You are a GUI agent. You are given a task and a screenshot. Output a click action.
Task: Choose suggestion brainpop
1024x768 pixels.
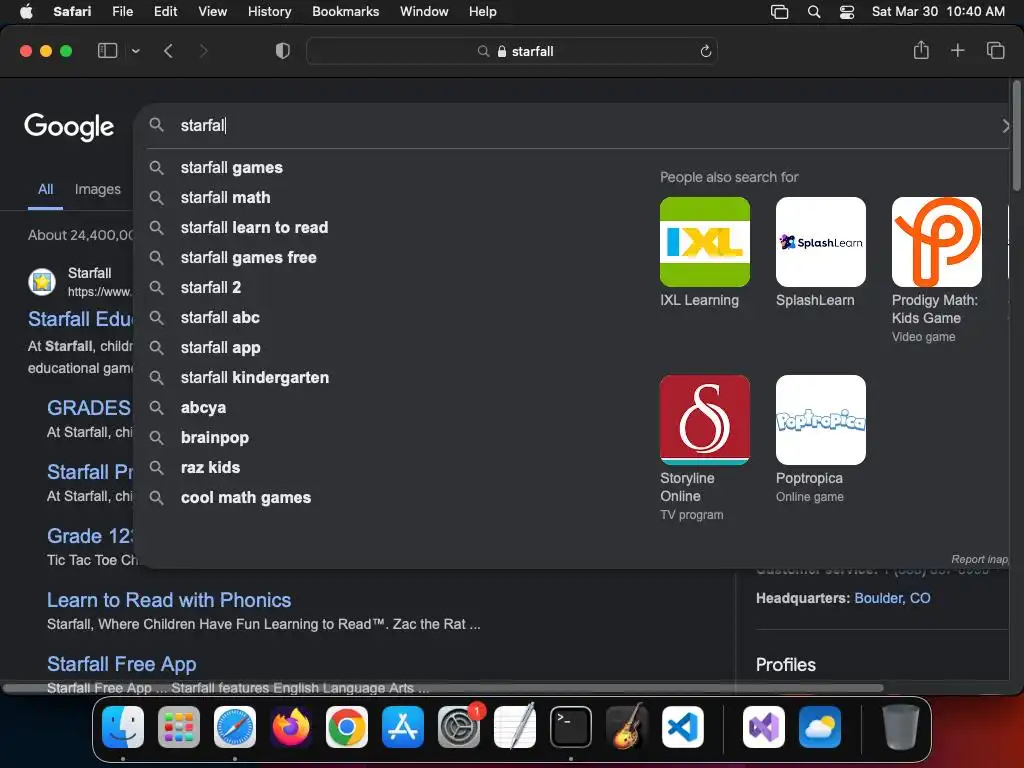[215, 438]
